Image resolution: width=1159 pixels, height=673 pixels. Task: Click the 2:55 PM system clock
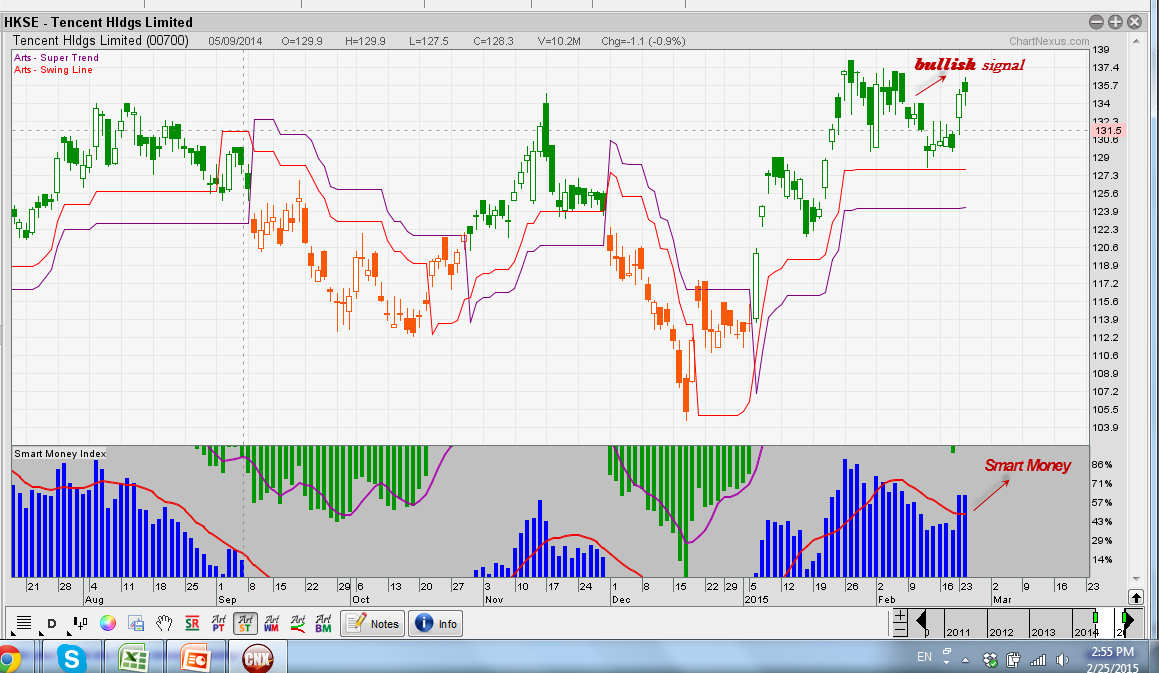pos(1112,652)
